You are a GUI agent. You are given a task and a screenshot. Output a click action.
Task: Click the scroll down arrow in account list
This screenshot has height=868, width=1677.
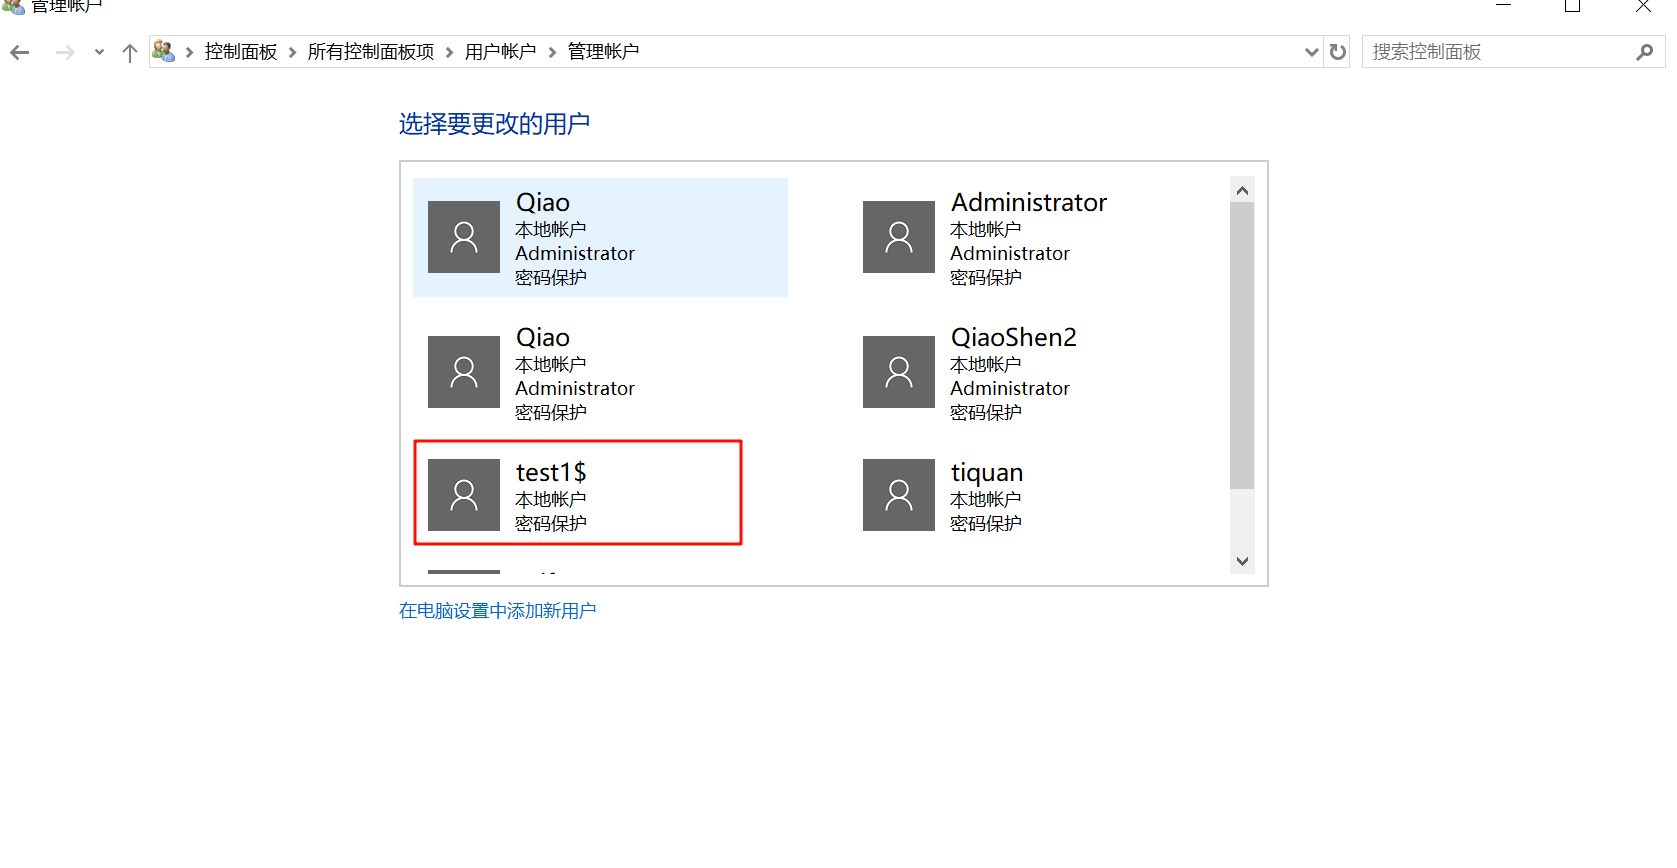coord(1242,561)
